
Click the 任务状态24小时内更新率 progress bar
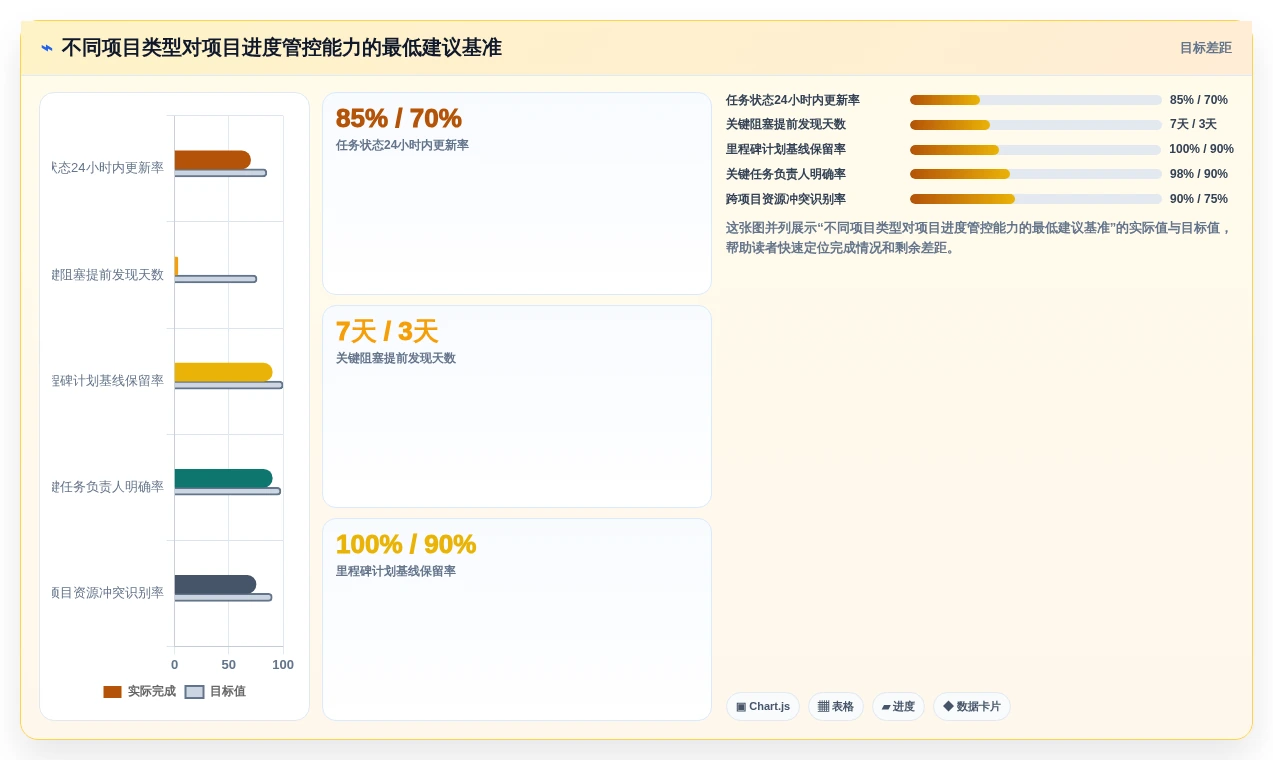[x=1035, y=100]
